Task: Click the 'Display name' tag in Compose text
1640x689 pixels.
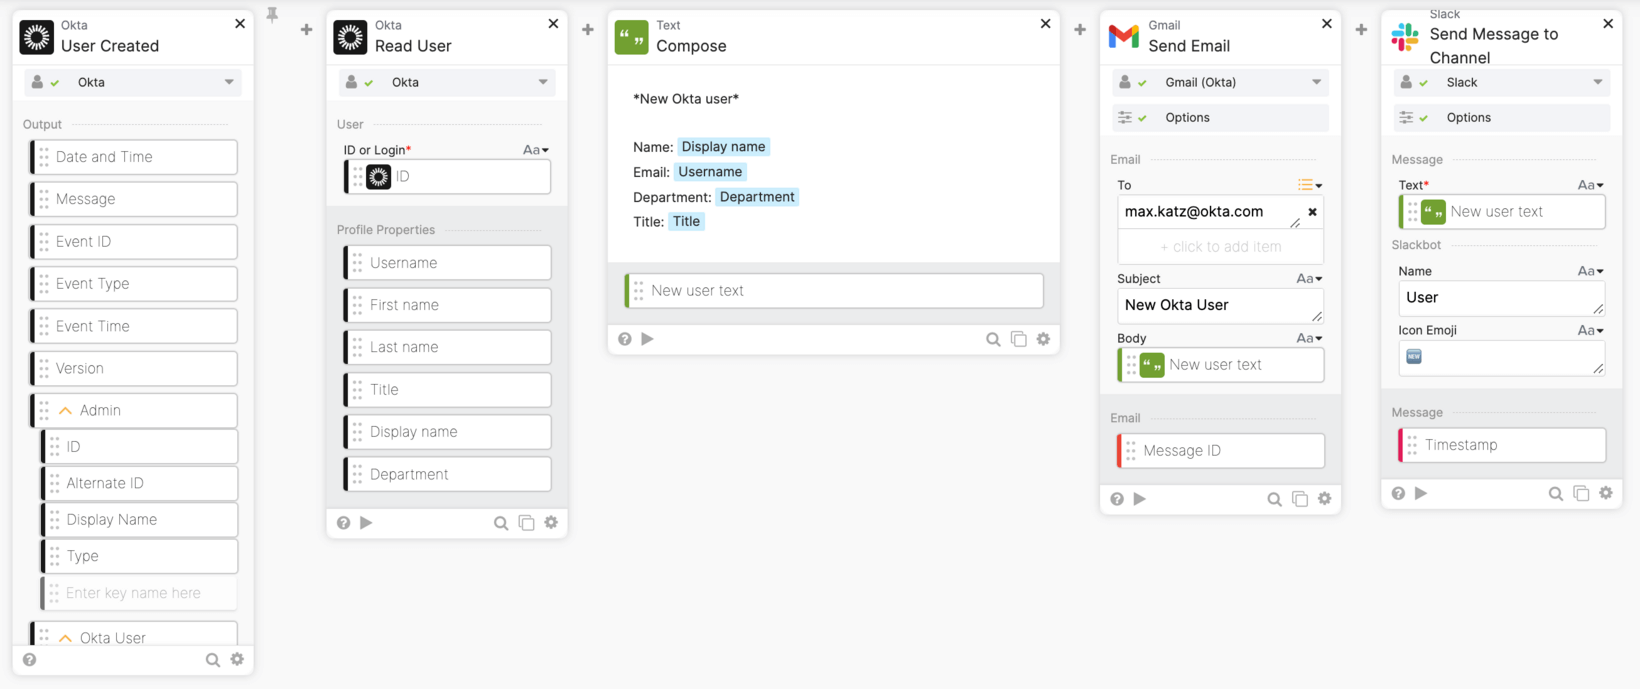Action: tap(723, 147)
